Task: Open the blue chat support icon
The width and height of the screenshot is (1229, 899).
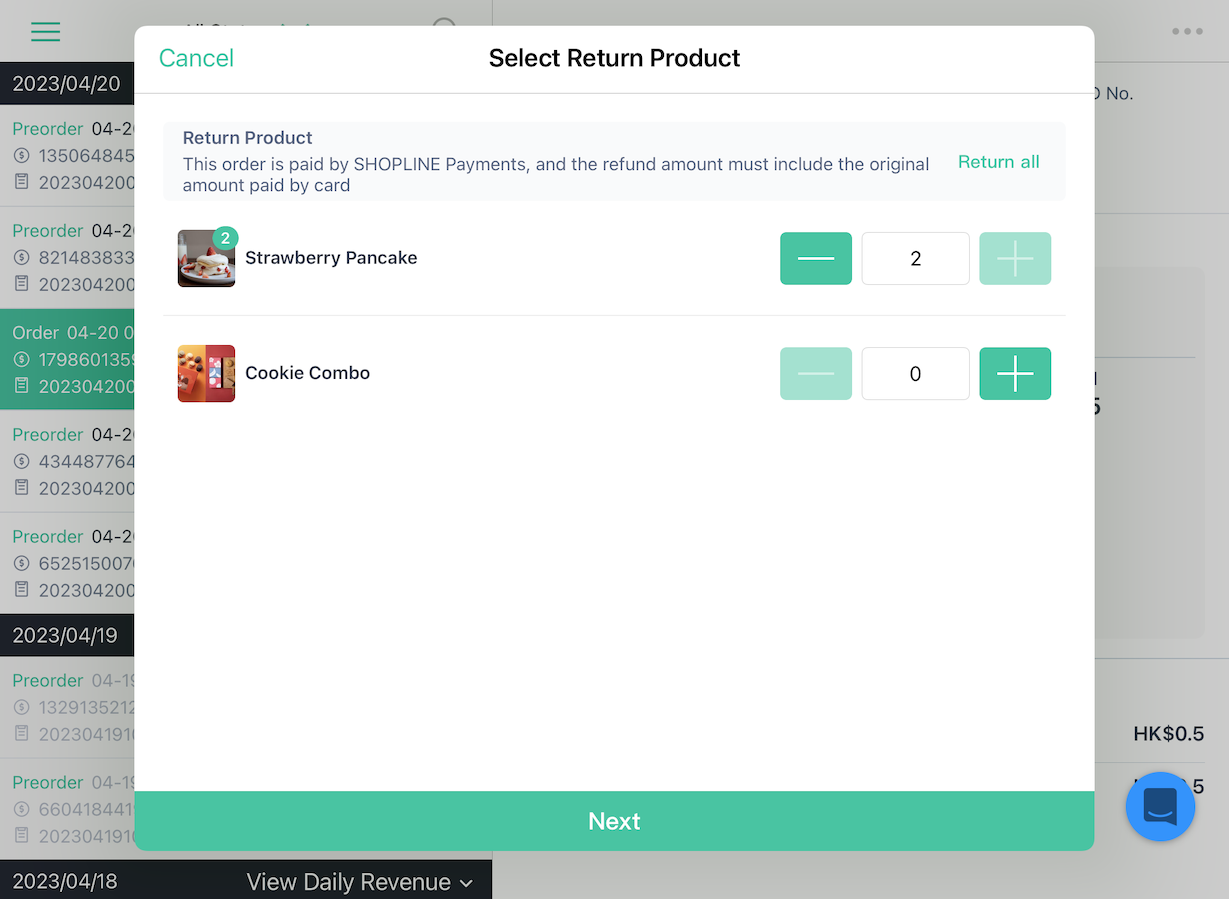Action: coord(1160,806)
